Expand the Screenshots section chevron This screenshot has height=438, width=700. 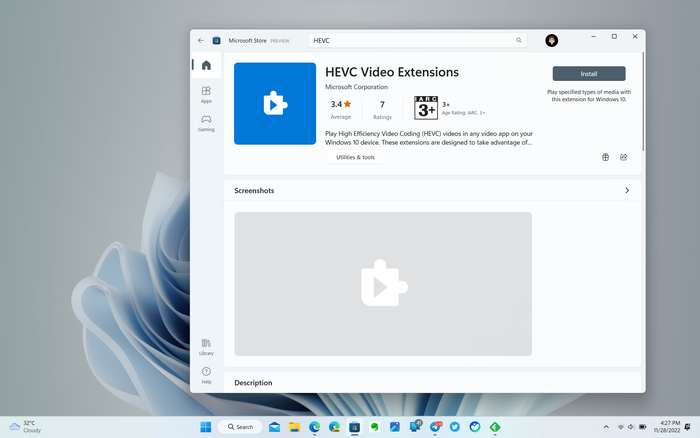click(x=627, y=190)
